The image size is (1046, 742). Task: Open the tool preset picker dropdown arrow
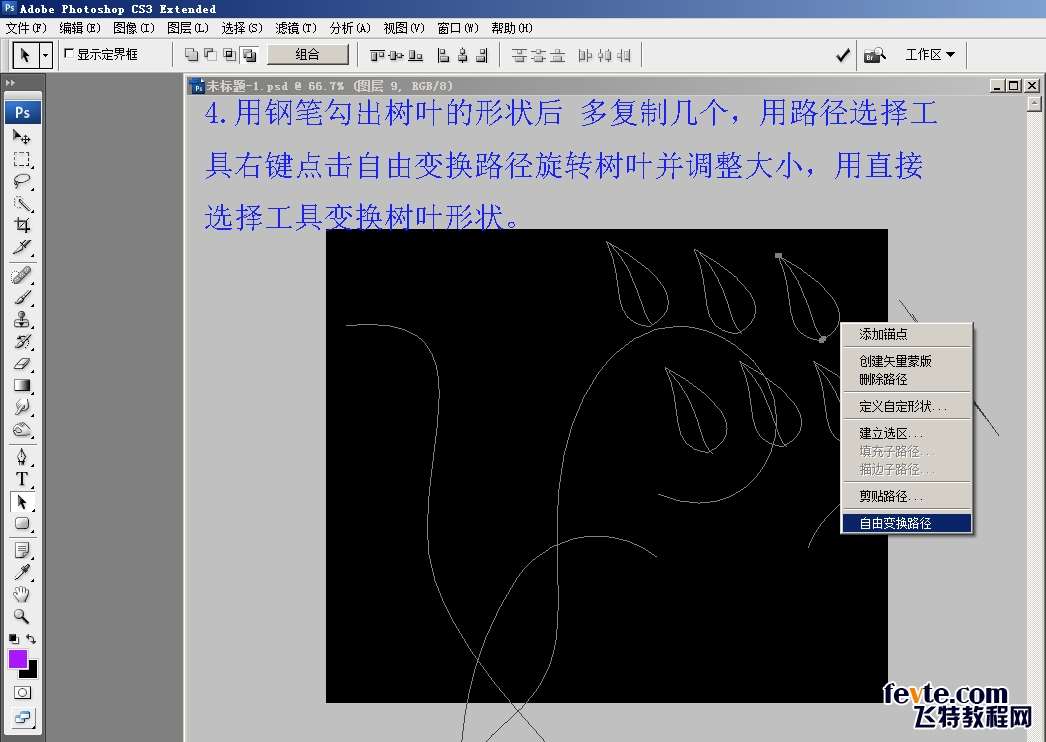[x=45, y=55]
